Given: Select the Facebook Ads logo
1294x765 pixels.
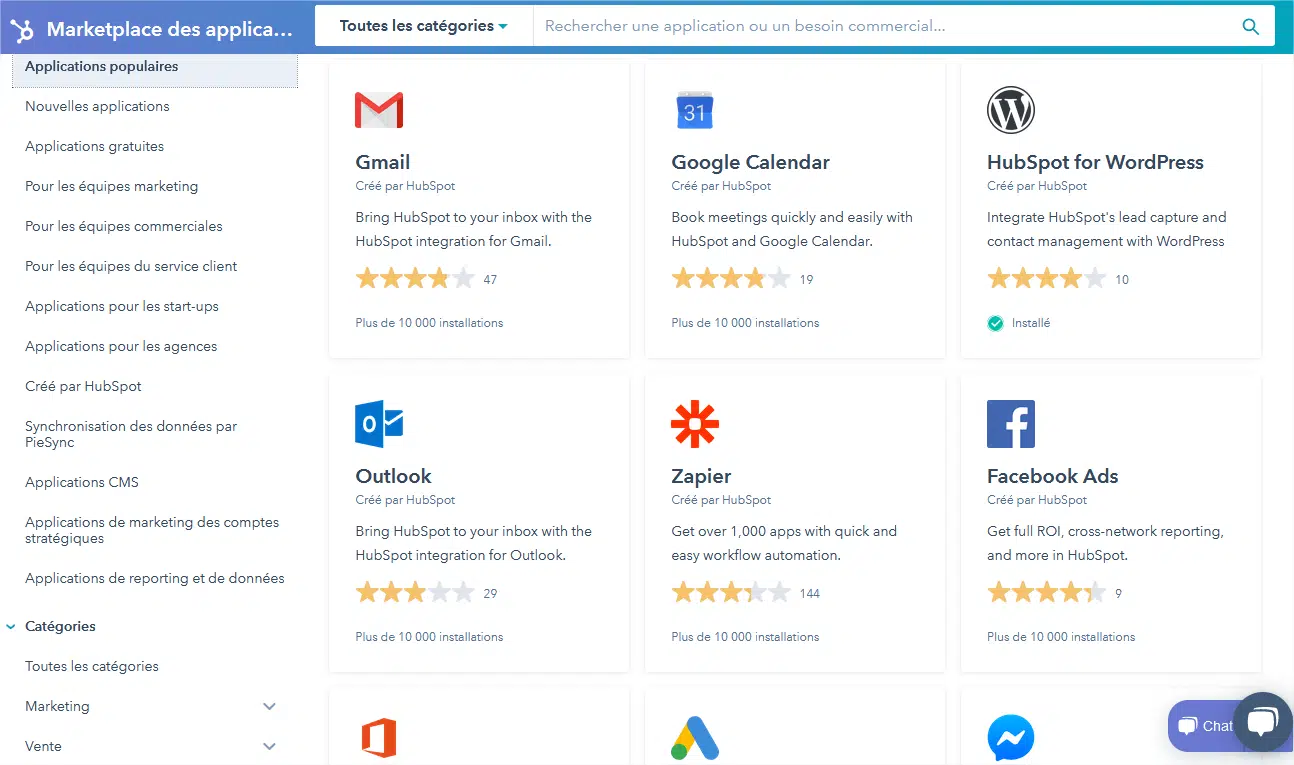Looking at the screenshot, I should tap(1010, 424).
